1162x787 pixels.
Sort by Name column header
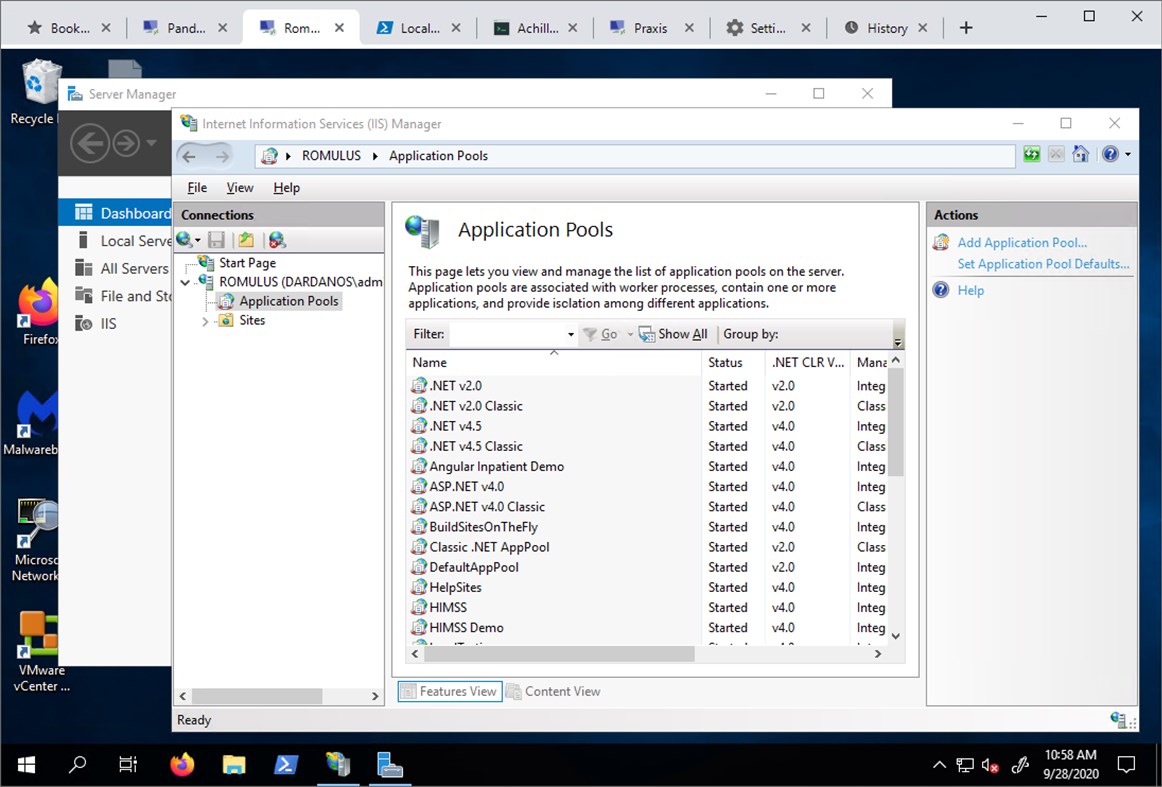(553, 362)
